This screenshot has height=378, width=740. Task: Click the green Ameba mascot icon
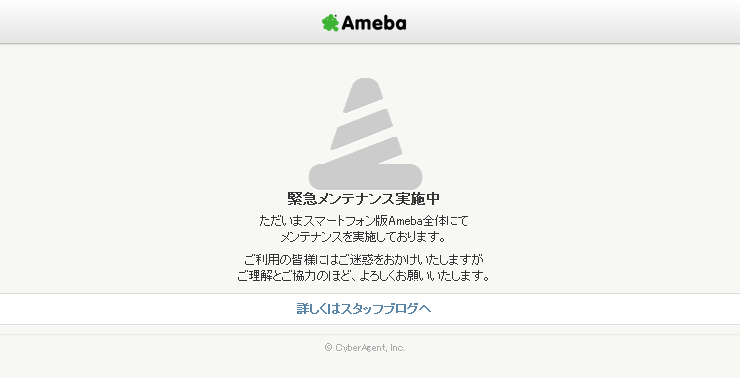click(330, 23)
